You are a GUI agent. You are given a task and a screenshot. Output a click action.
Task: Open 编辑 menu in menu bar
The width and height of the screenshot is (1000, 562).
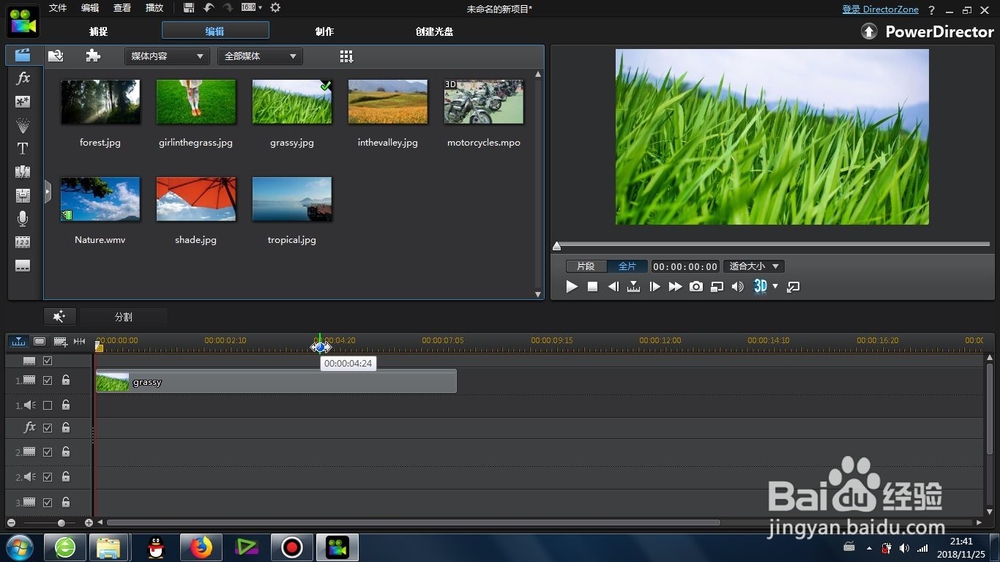(x=90, y=8)
